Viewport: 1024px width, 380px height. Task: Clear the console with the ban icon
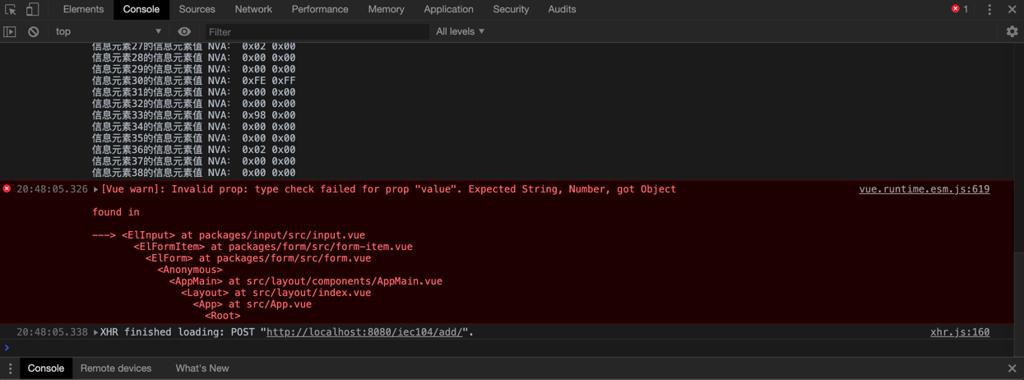pyautogui.click(x=33, y=31)
